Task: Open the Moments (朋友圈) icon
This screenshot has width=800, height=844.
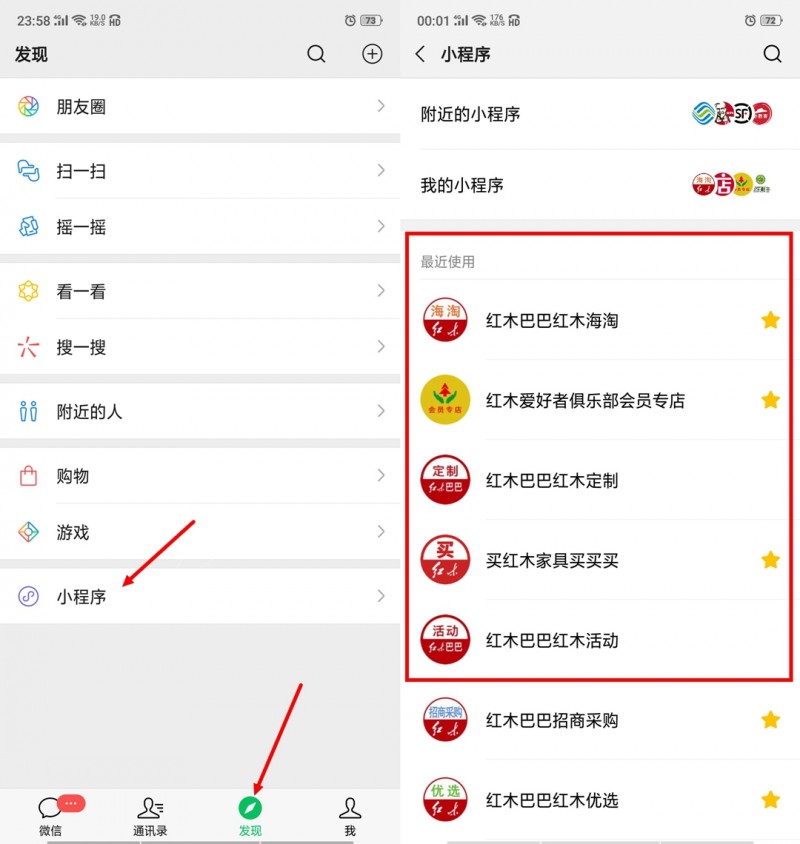Action: point(29,107)
